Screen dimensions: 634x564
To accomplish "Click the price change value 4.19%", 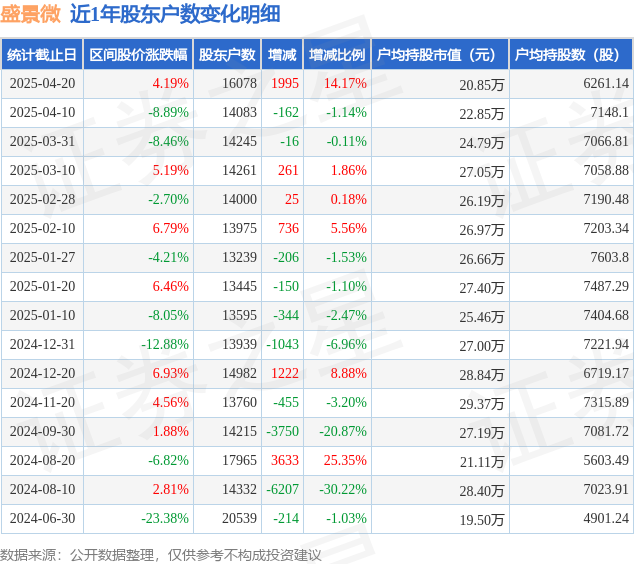I will 171,83.
